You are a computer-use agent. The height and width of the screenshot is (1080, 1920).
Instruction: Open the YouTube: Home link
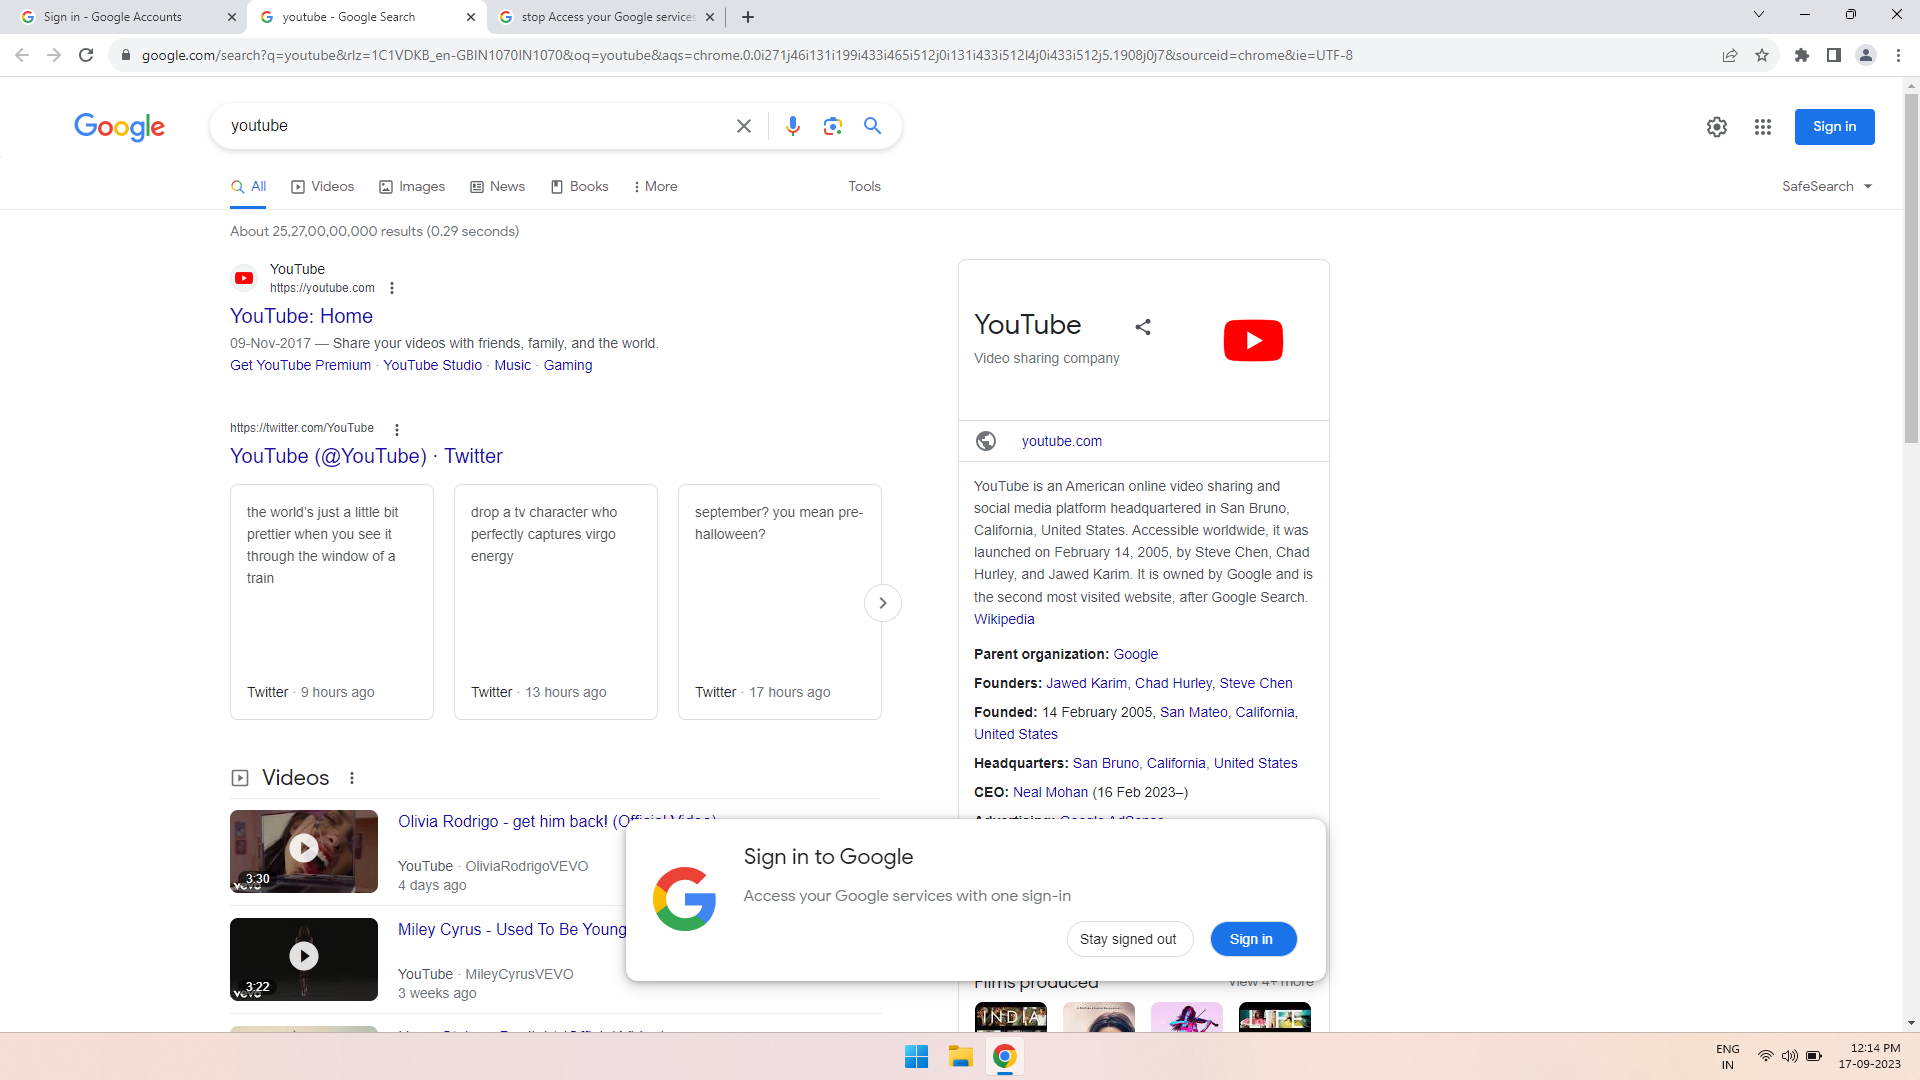[x=301, y=316]
